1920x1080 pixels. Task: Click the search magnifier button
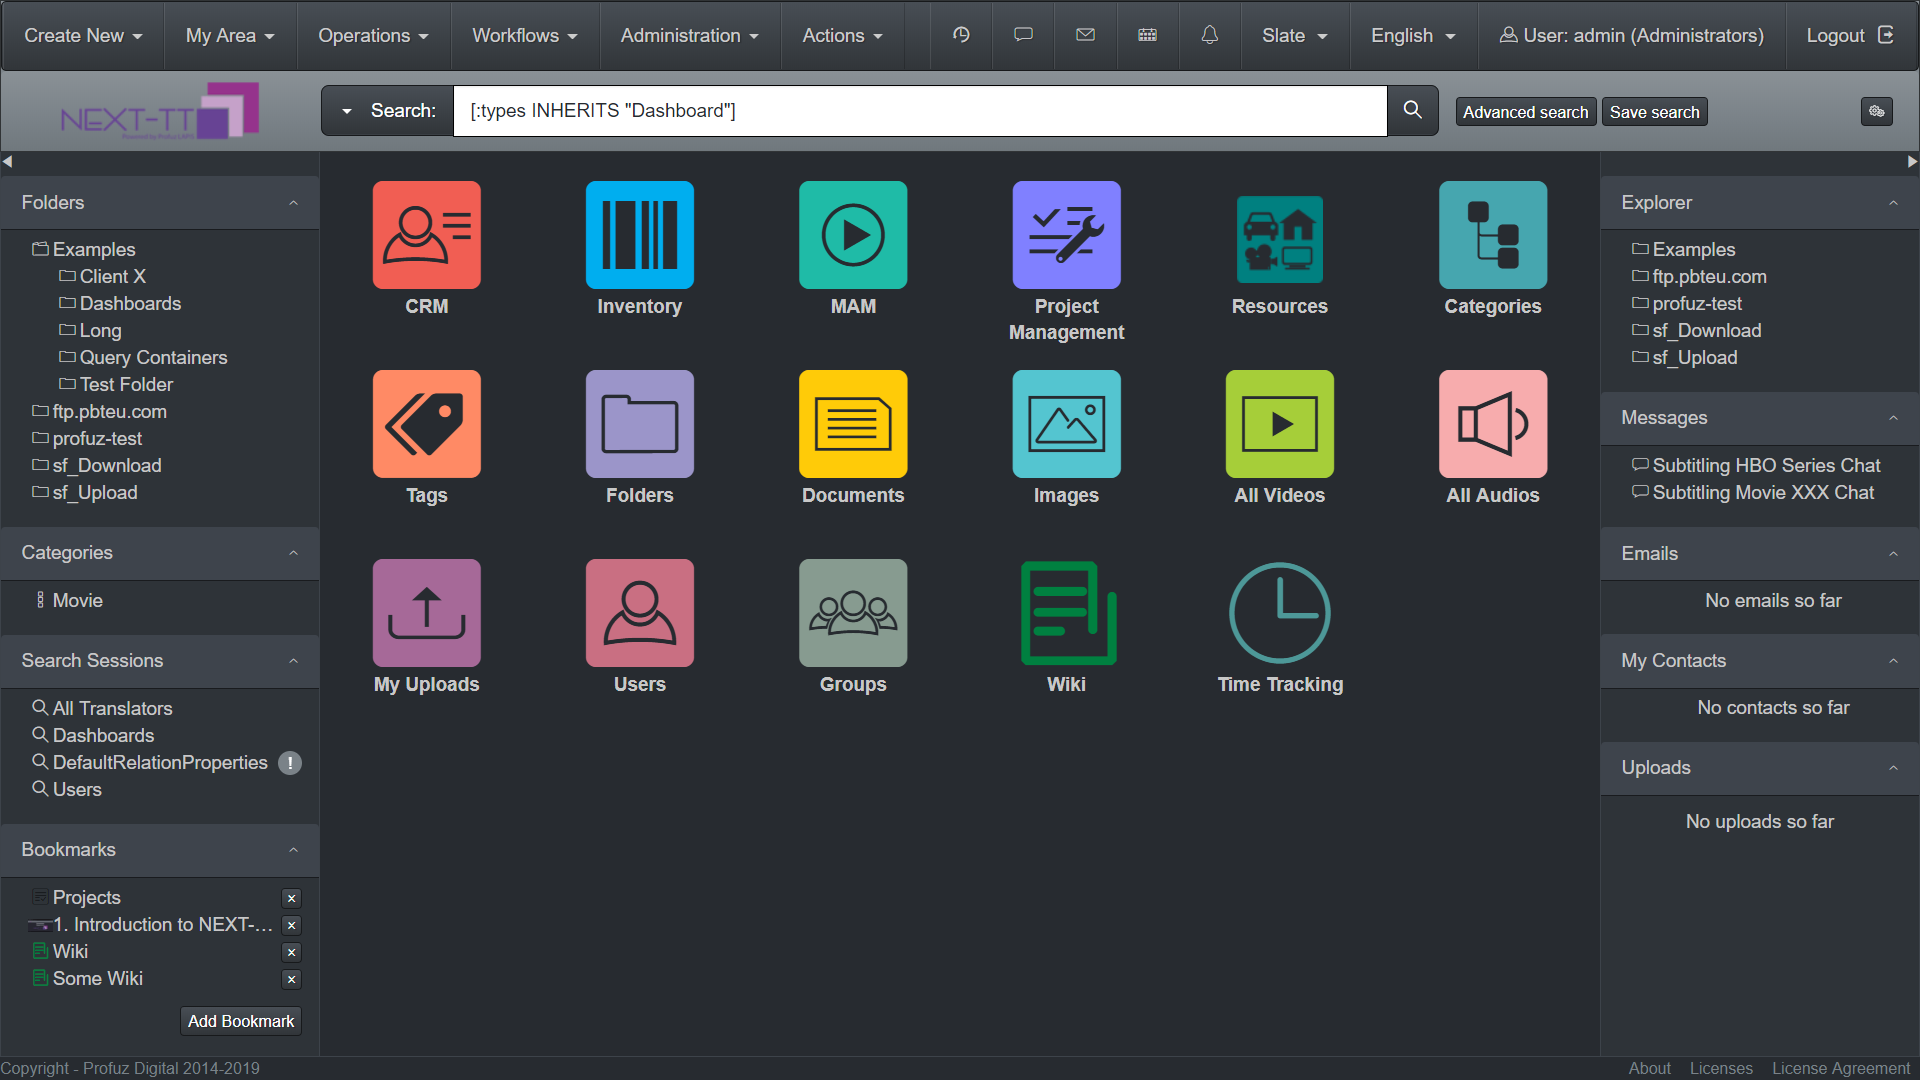(1412, 110)
